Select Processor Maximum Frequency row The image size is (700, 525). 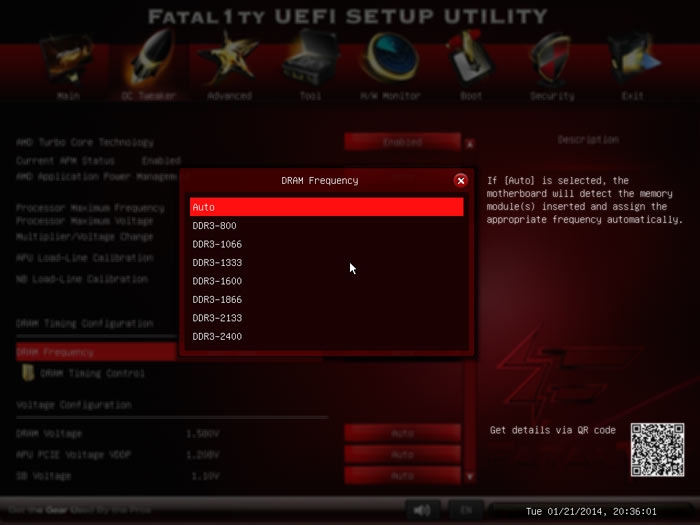pos(90,208)
